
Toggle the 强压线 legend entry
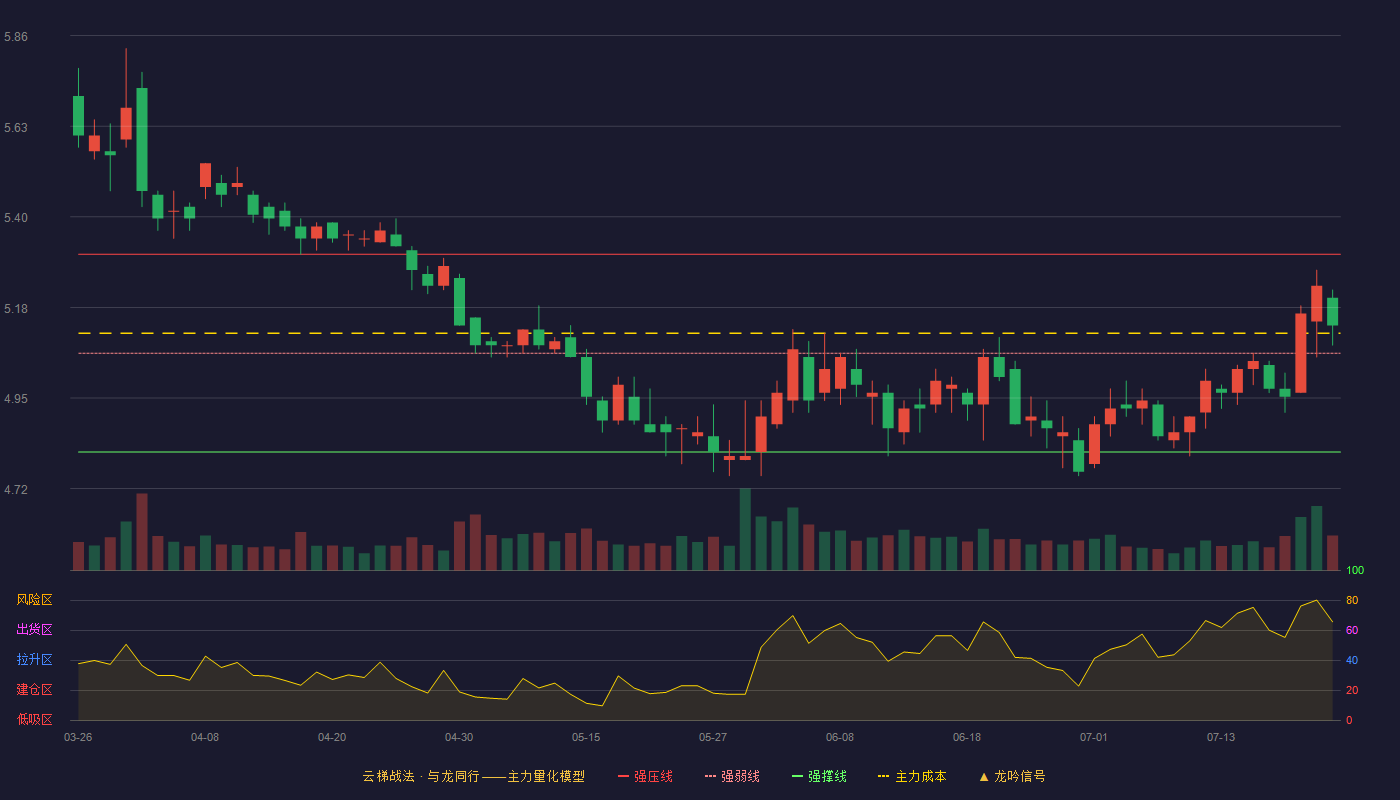(x=645, y=776)
